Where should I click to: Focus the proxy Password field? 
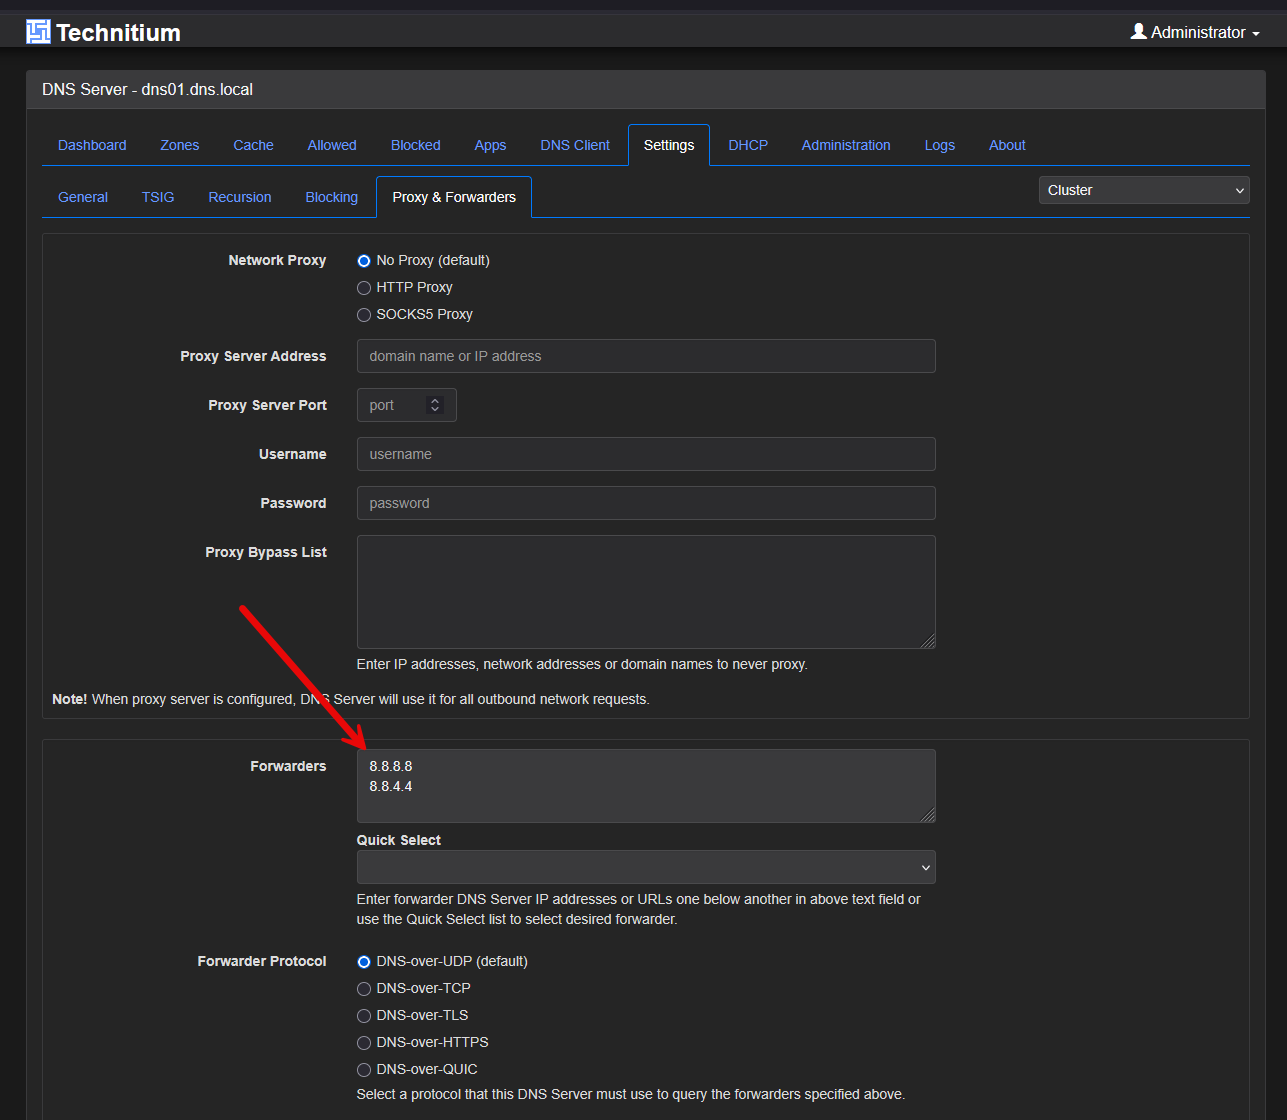click(x=646, y=503)
